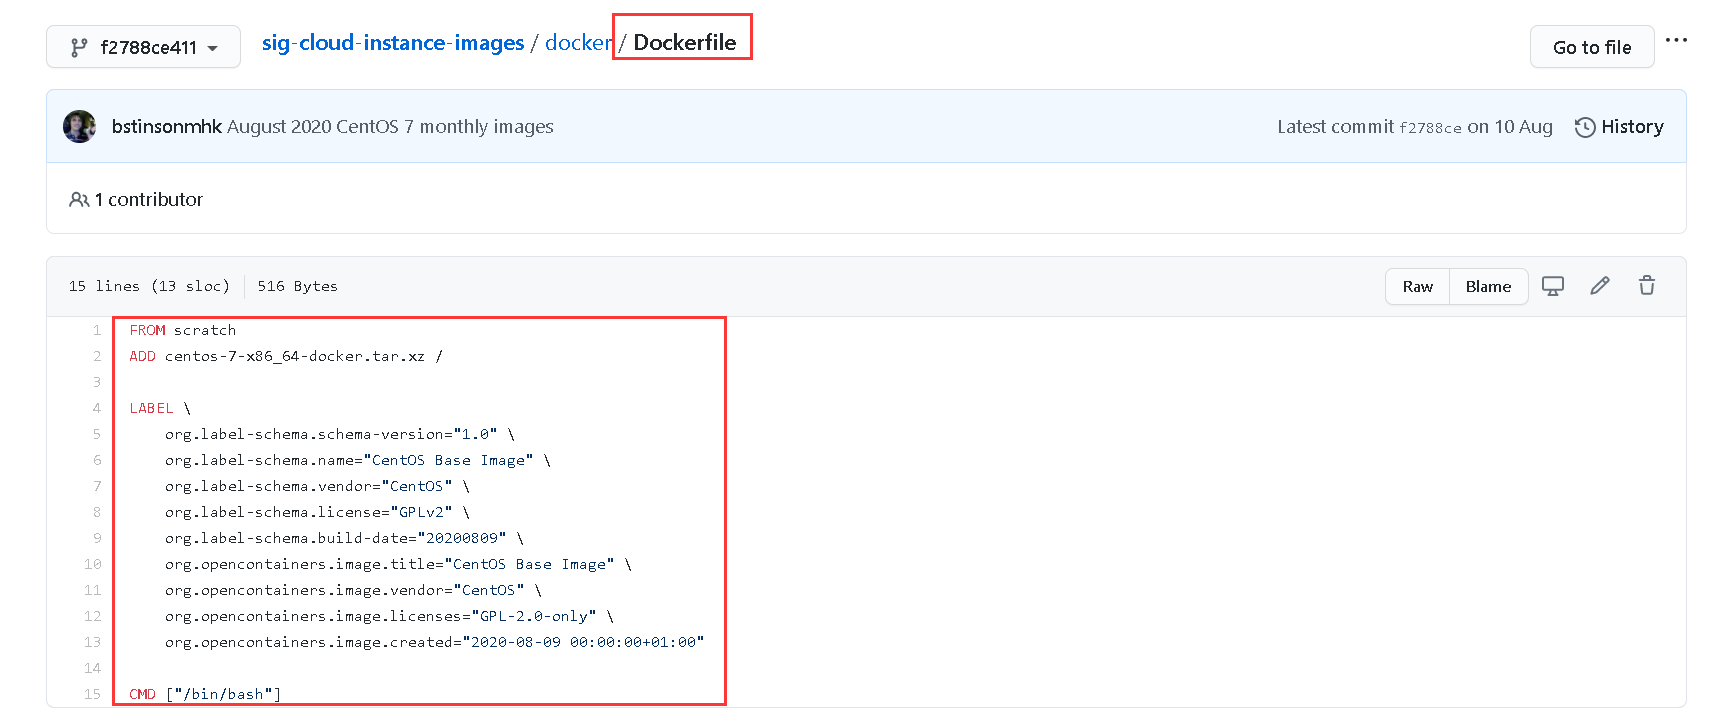Viewport: 1710px width, 723px height.
Task: Delete this file with the trash icon
Action: [1647, 286]
